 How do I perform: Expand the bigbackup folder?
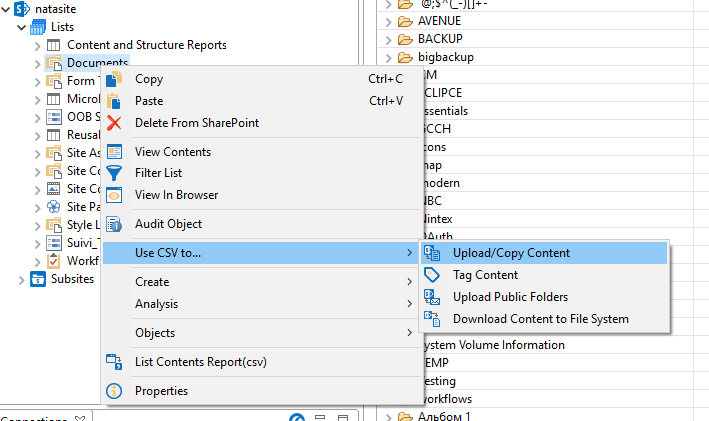tap(388, 58)
